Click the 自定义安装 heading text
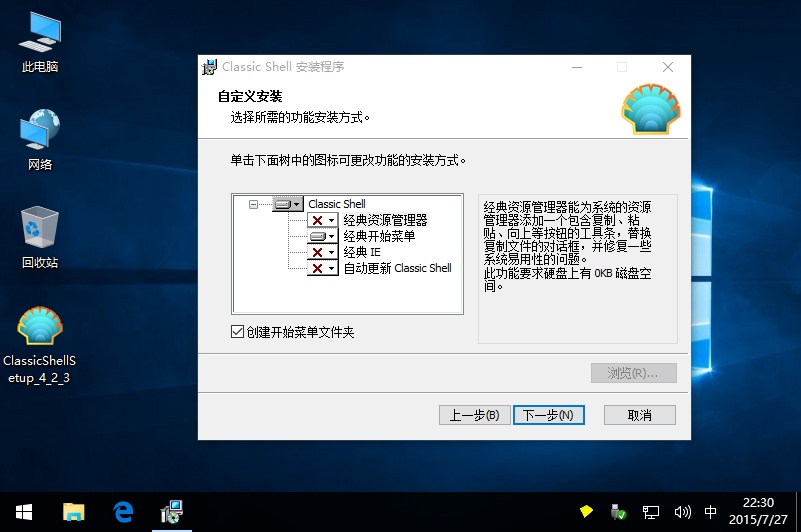This screenshot has width=801, height=532. click(x=250, y=97)
